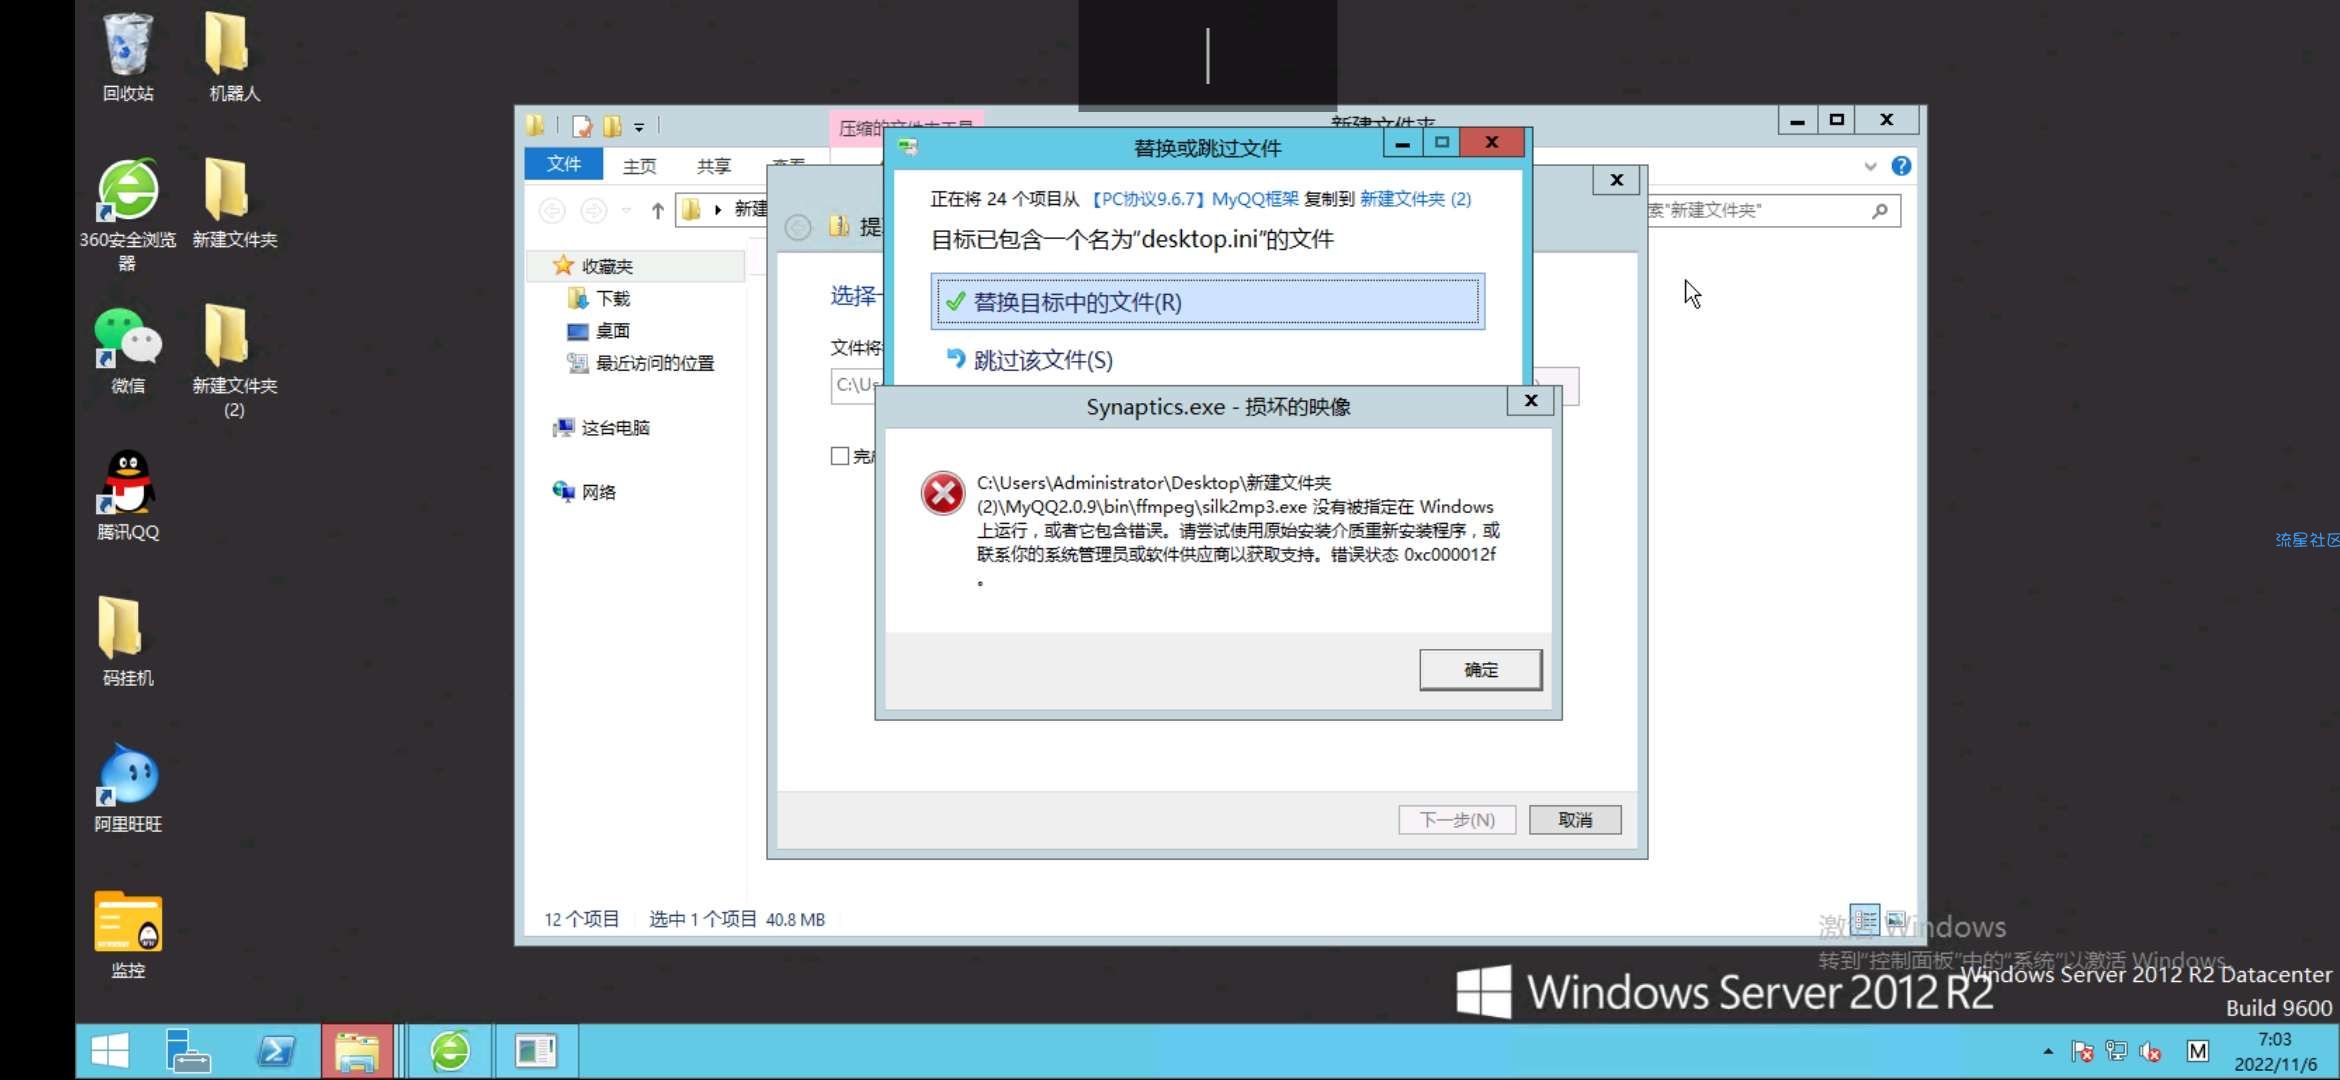The image size is (2340, 1080).
Task: Close the Synaptics.exe error dialog
Action: click(1530, 401)
